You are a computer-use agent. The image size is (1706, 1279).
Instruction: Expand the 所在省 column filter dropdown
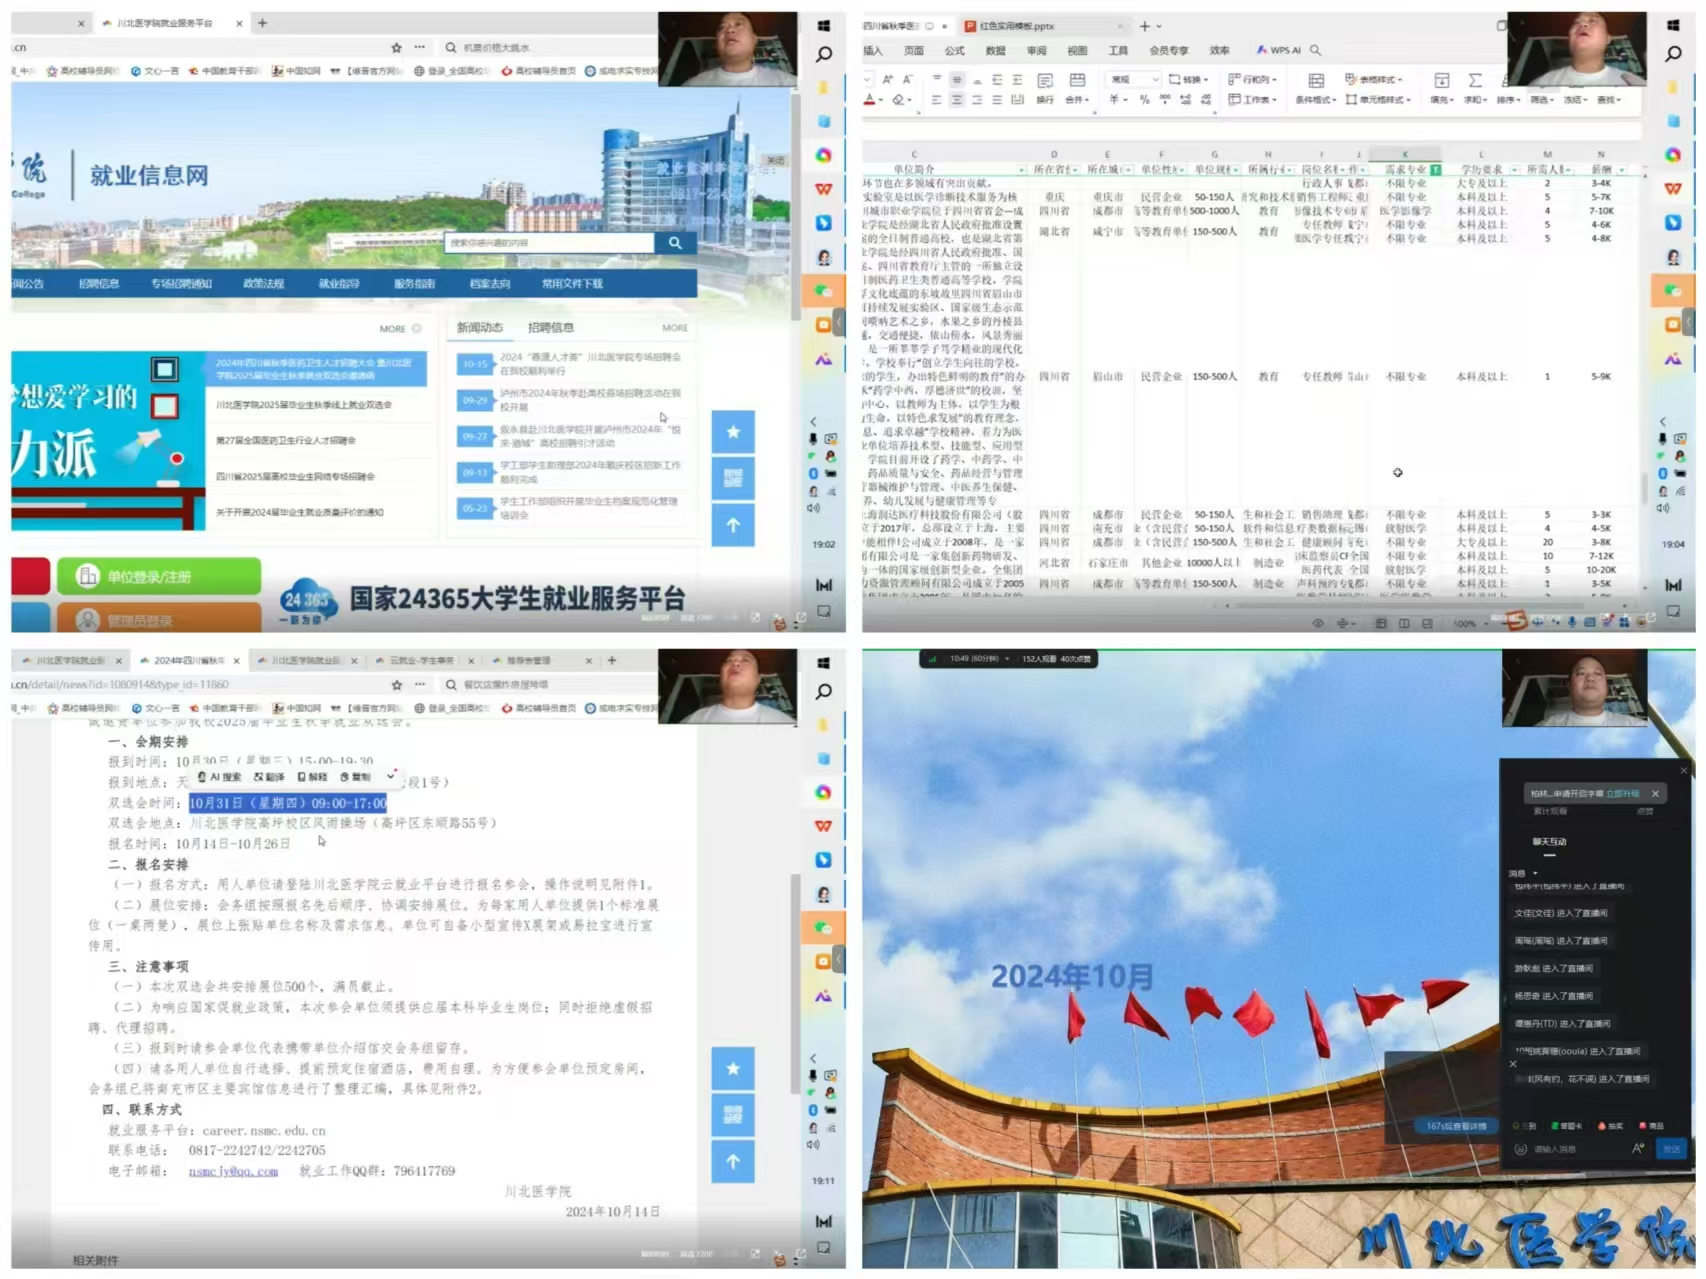1074,170
